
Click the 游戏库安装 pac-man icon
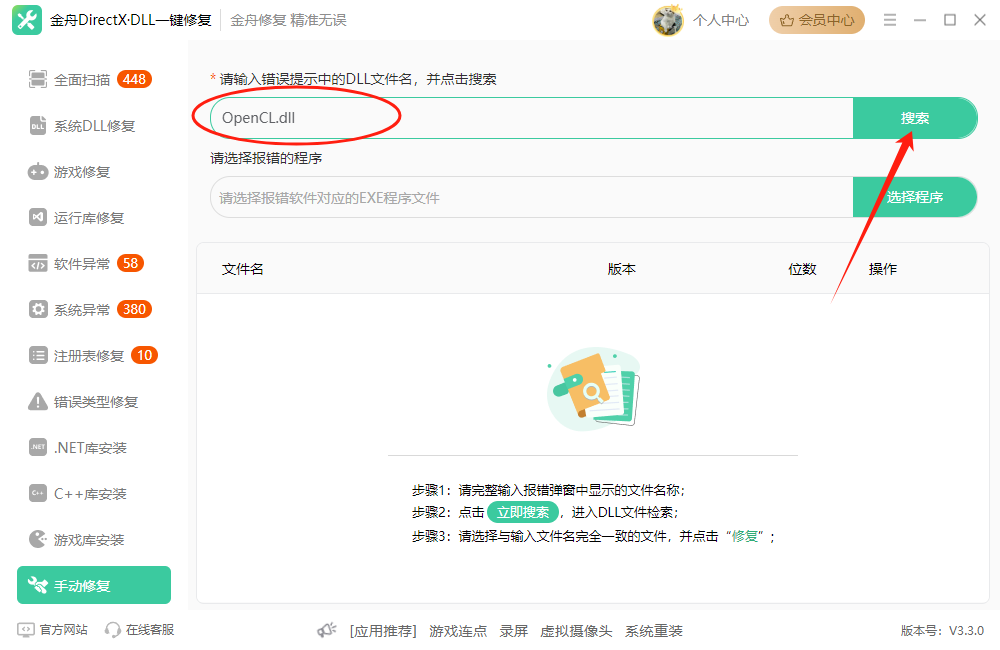(x=38, y=539)
